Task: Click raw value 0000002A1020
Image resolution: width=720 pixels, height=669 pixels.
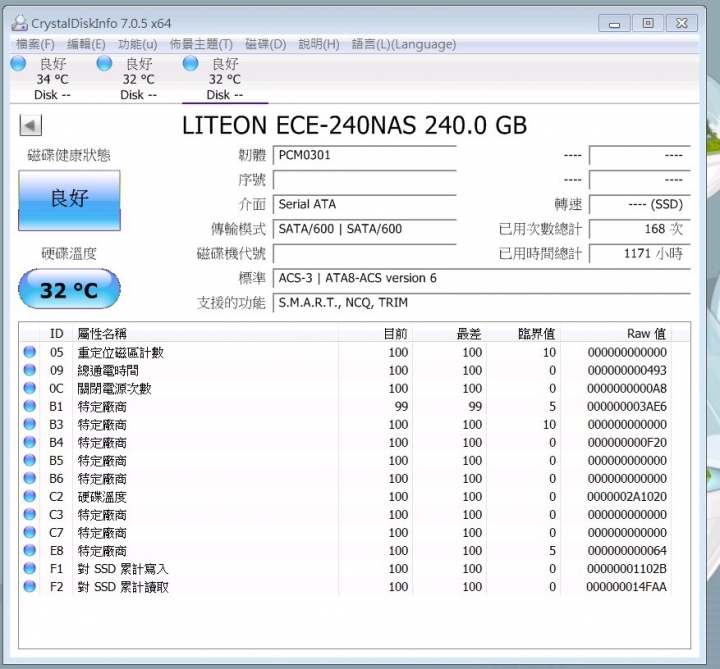Action: point(627,496)
